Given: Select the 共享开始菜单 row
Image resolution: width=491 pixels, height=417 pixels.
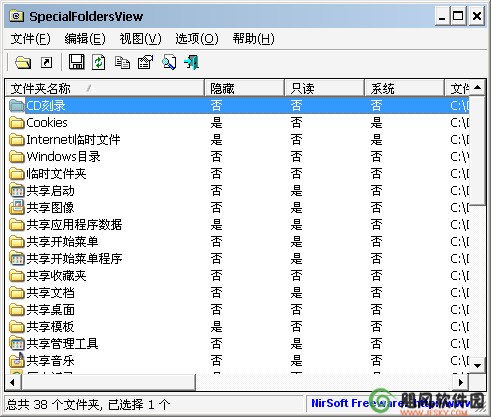Looking at the screenshot, I should tap(237, 242).
